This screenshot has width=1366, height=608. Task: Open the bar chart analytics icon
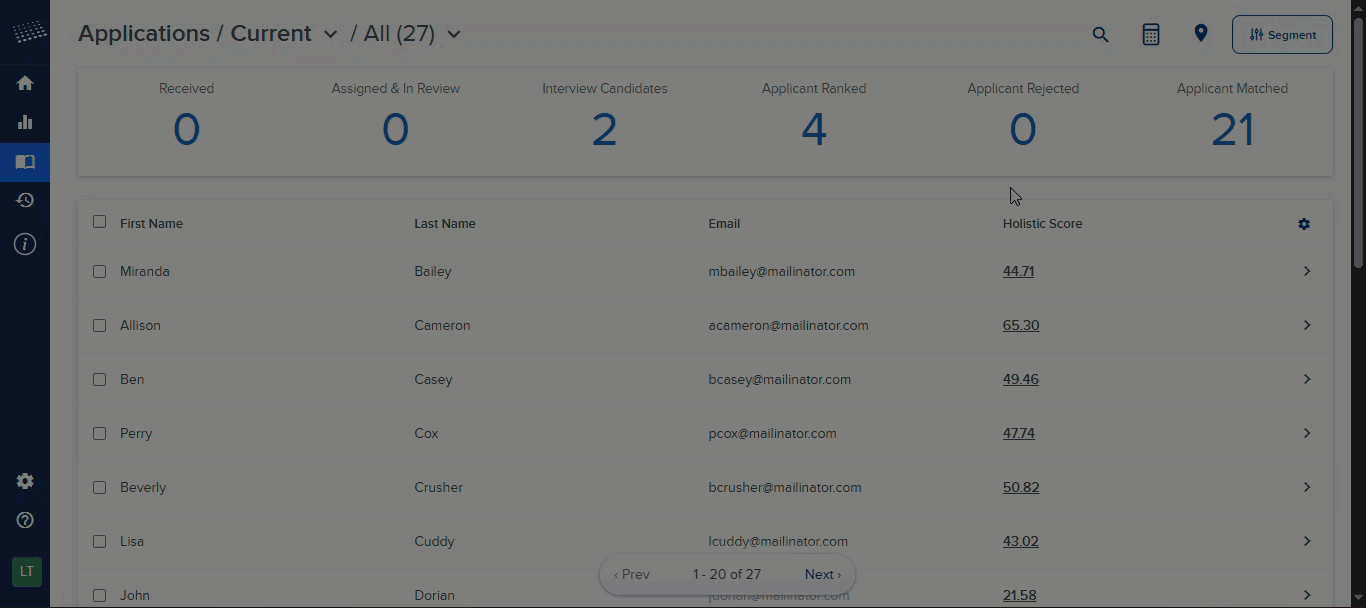25,122
